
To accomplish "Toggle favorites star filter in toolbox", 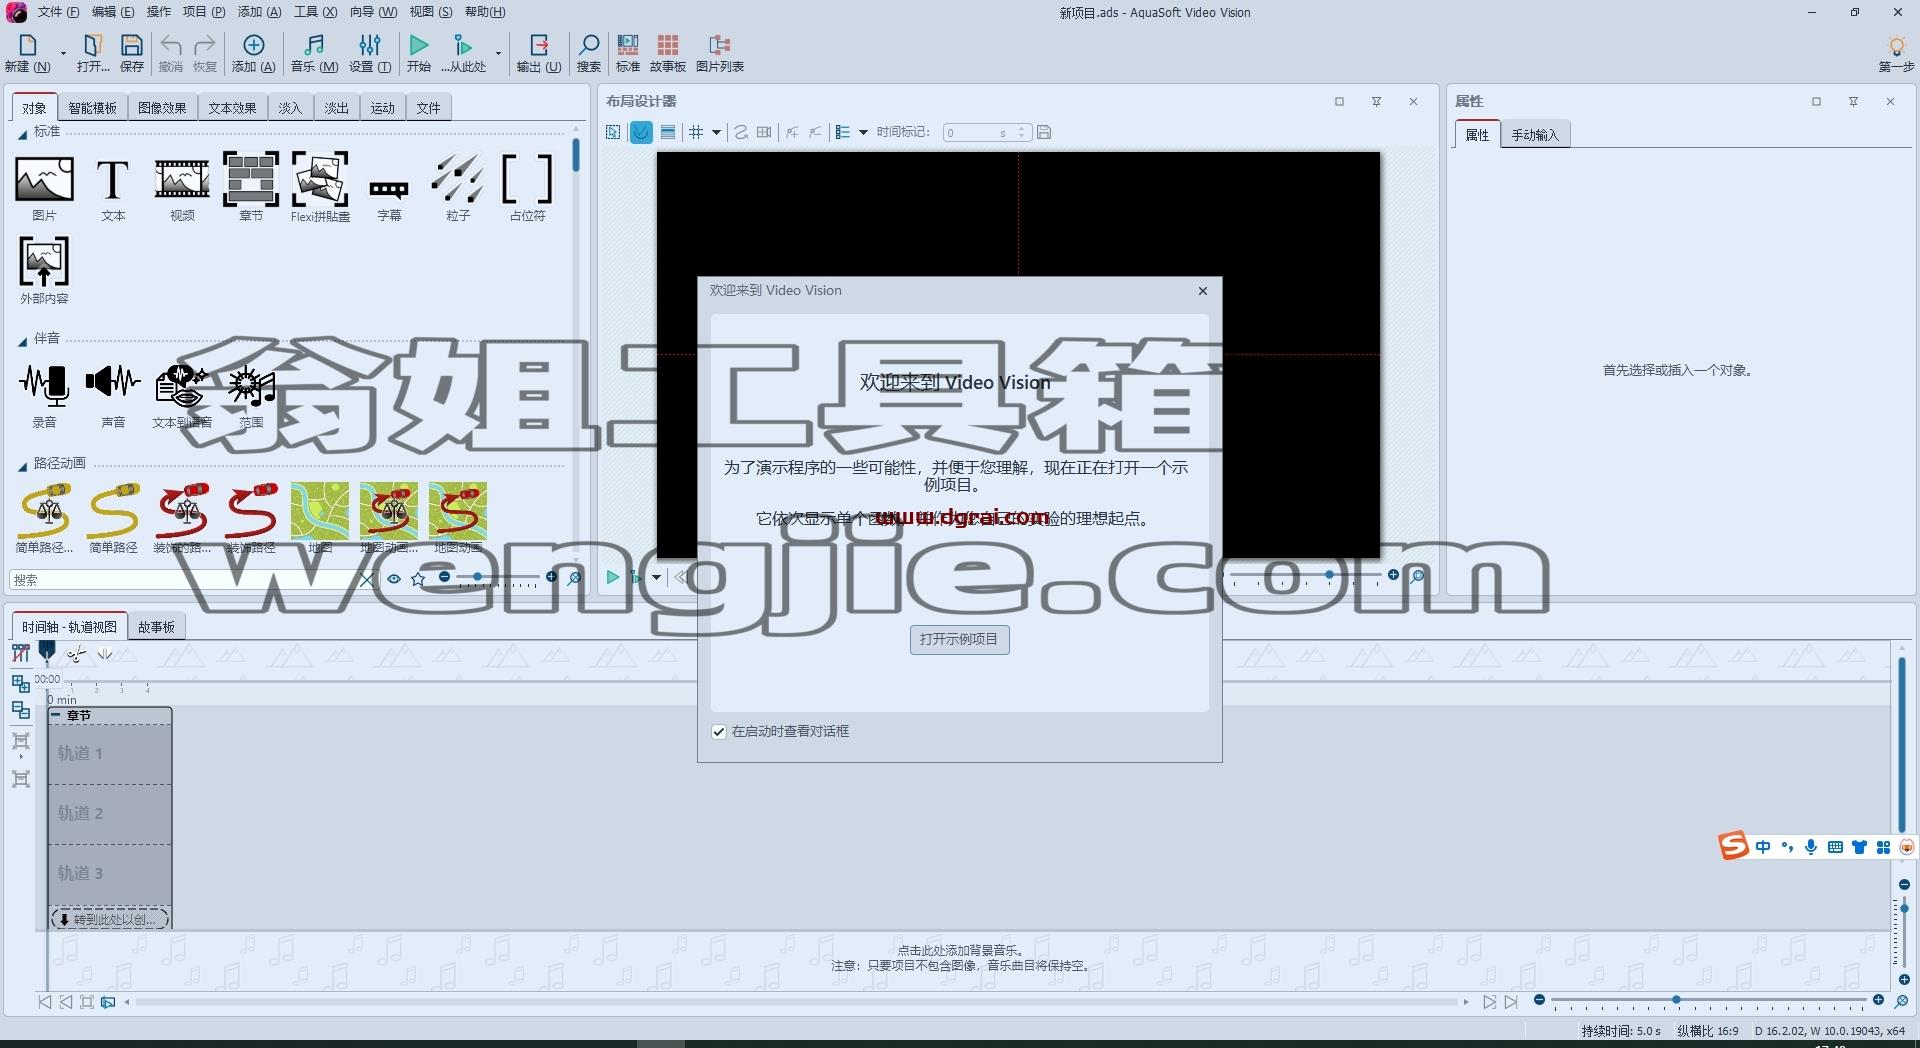I will (418, 579).
